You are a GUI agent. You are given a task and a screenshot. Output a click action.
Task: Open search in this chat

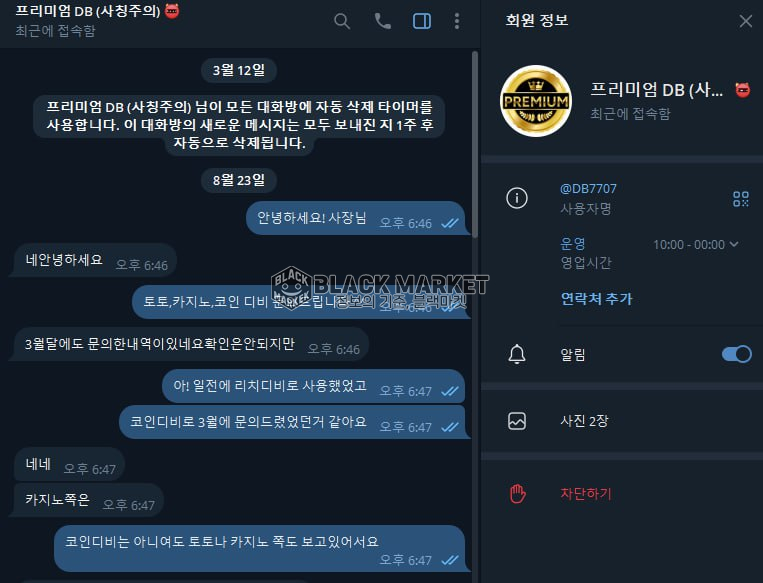(342, 21)
